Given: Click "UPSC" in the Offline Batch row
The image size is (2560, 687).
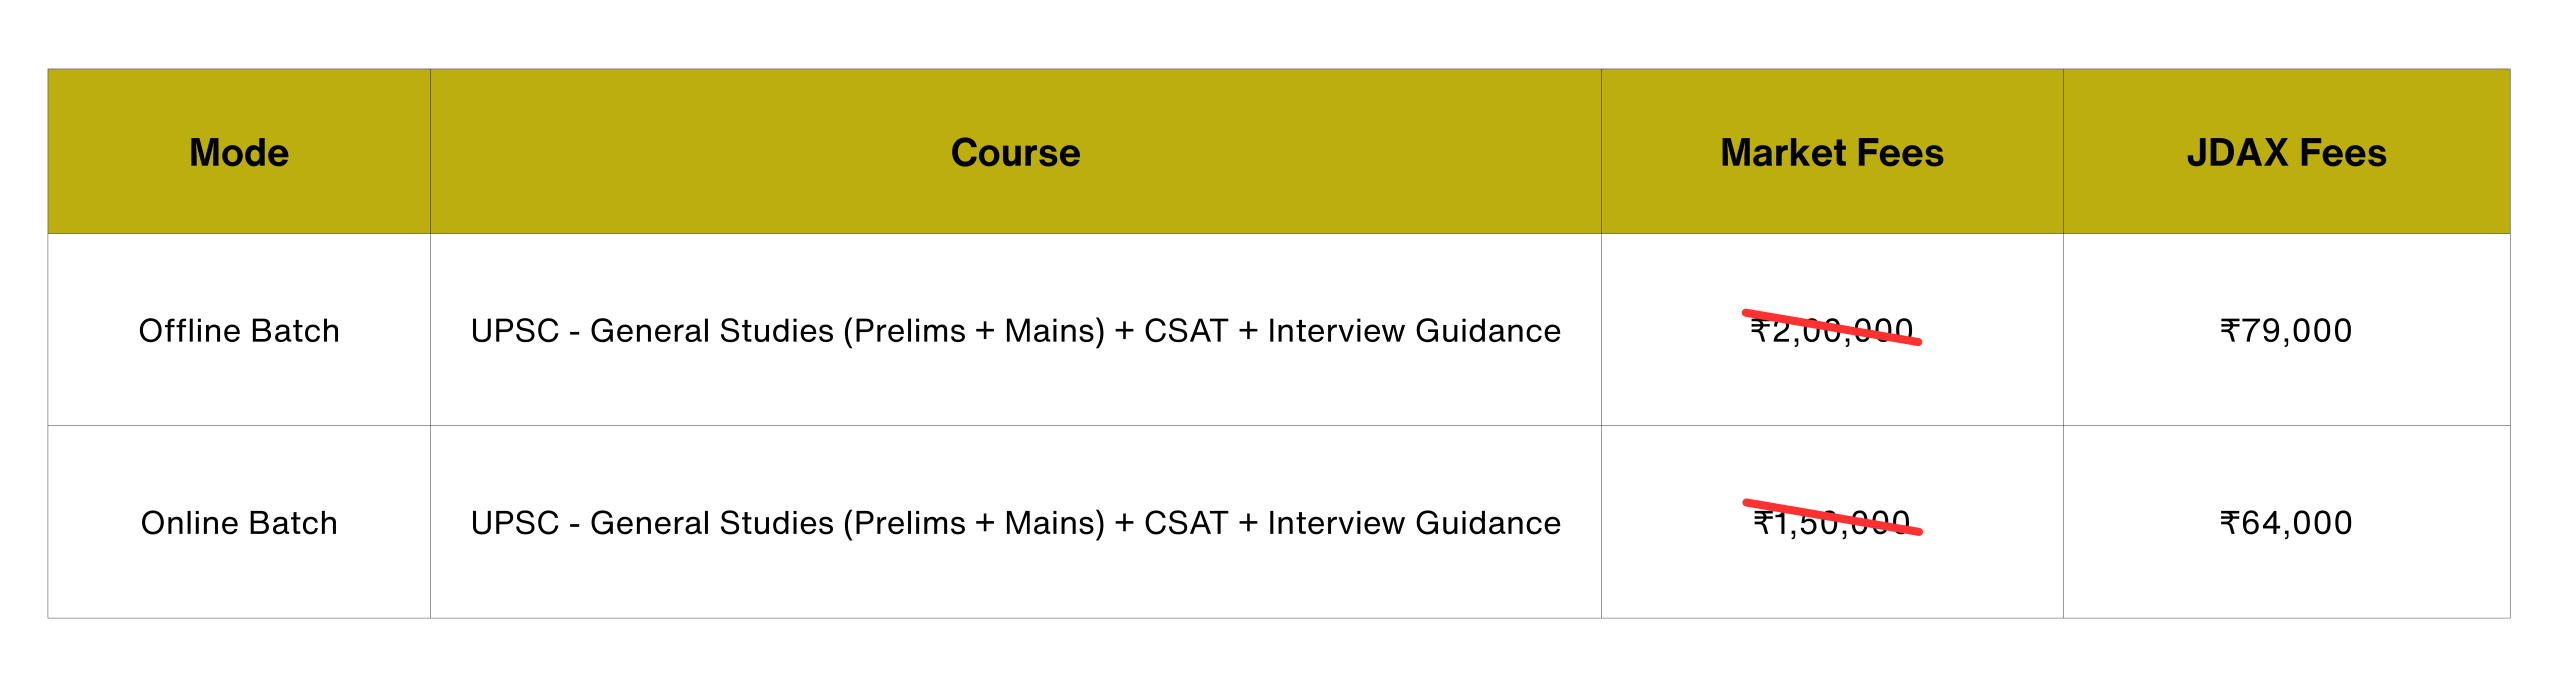Looking at the screenshot, I should click(514, 331).
